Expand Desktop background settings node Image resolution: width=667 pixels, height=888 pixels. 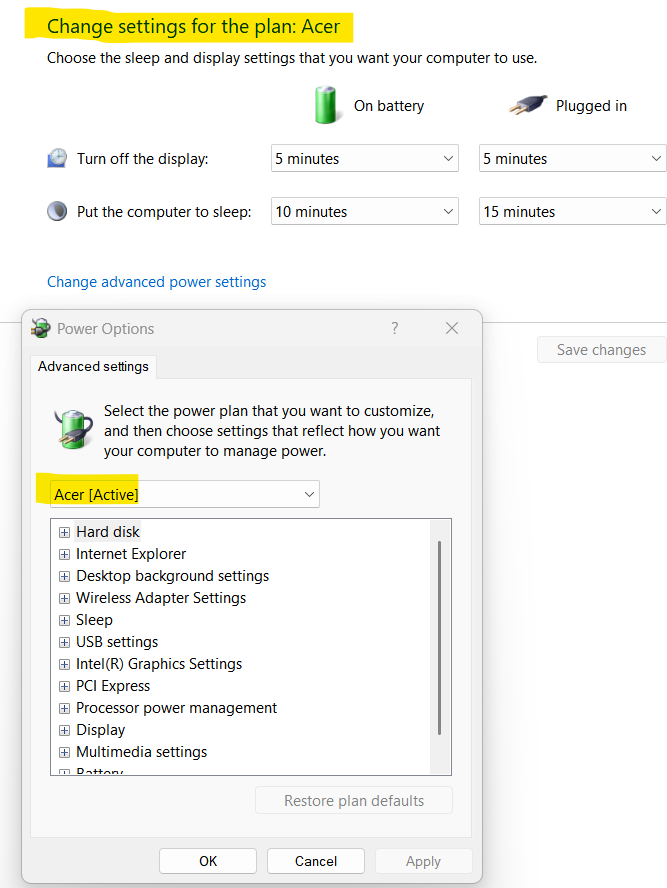pos(65,577)
